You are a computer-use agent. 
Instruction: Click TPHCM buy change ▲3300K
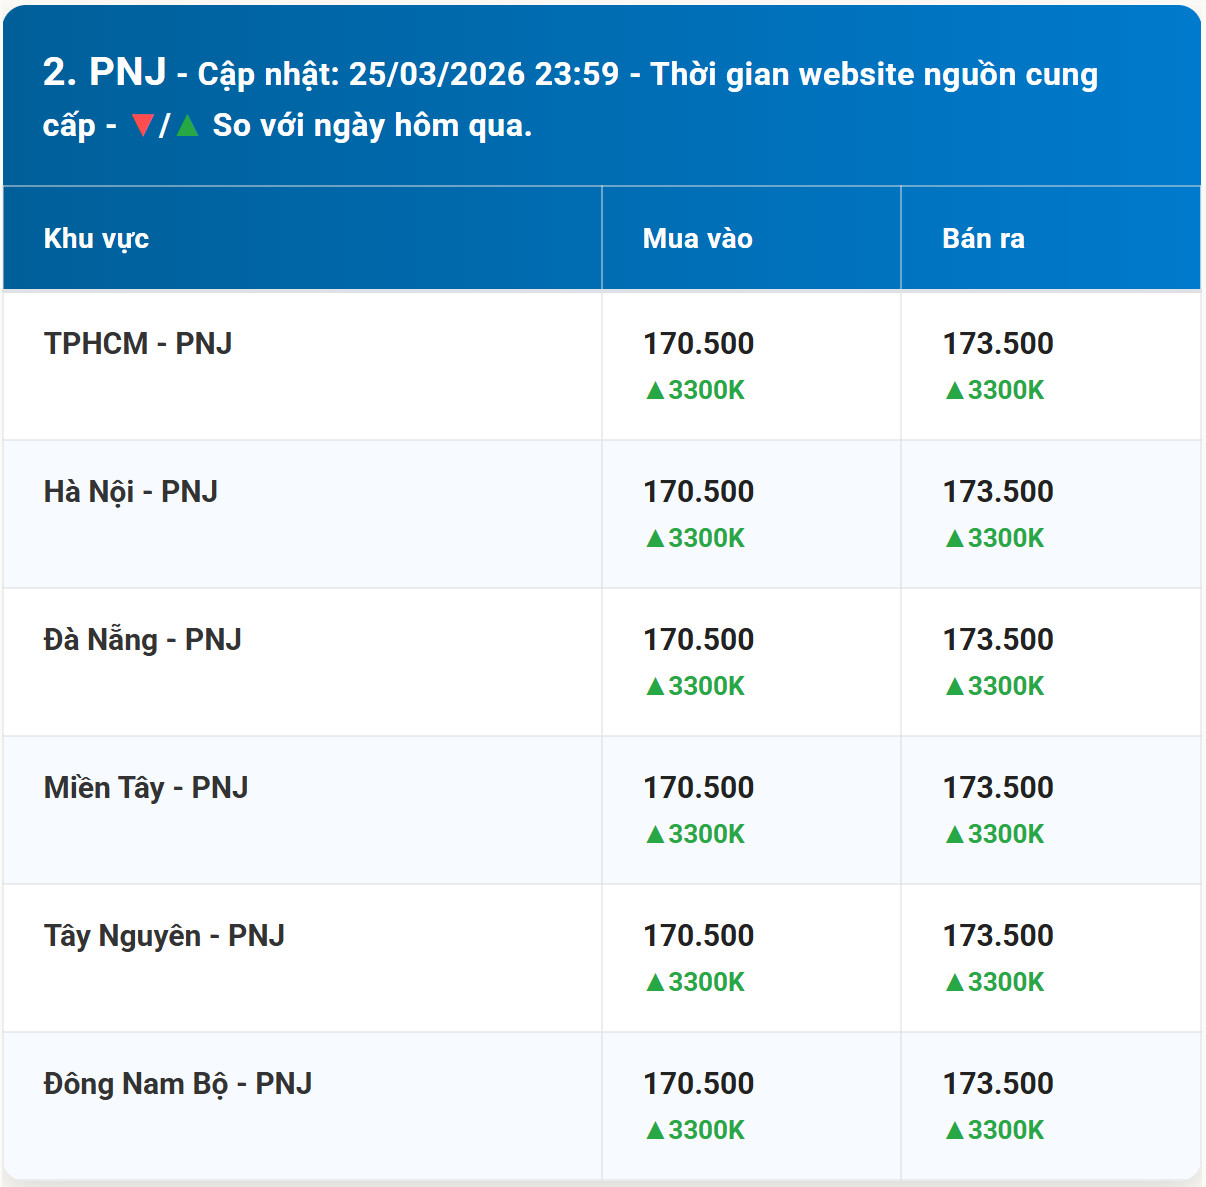pos(695,390)
